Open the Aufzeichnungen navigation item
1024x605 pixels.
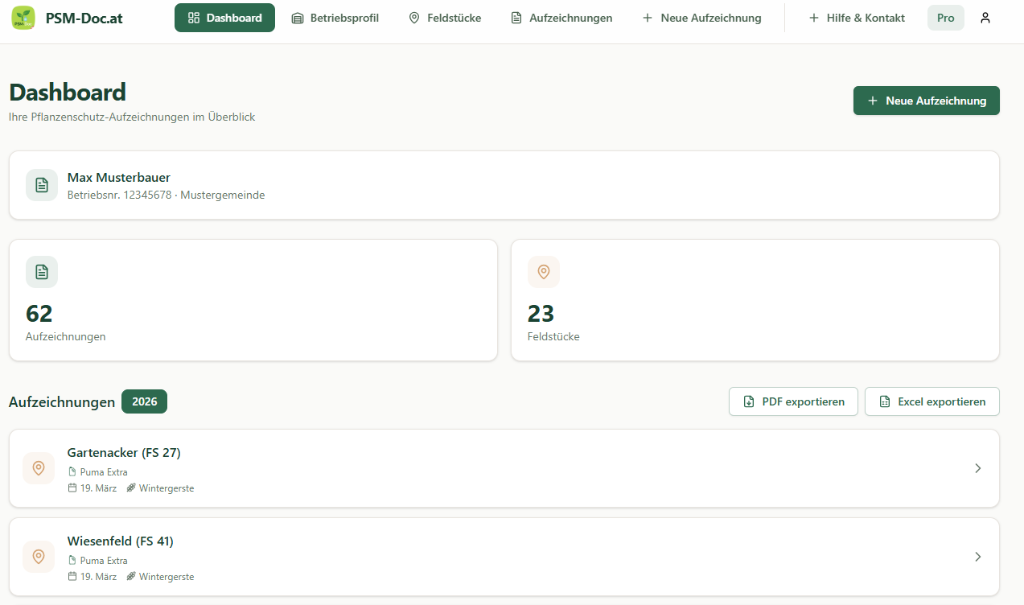coord(562,18)
